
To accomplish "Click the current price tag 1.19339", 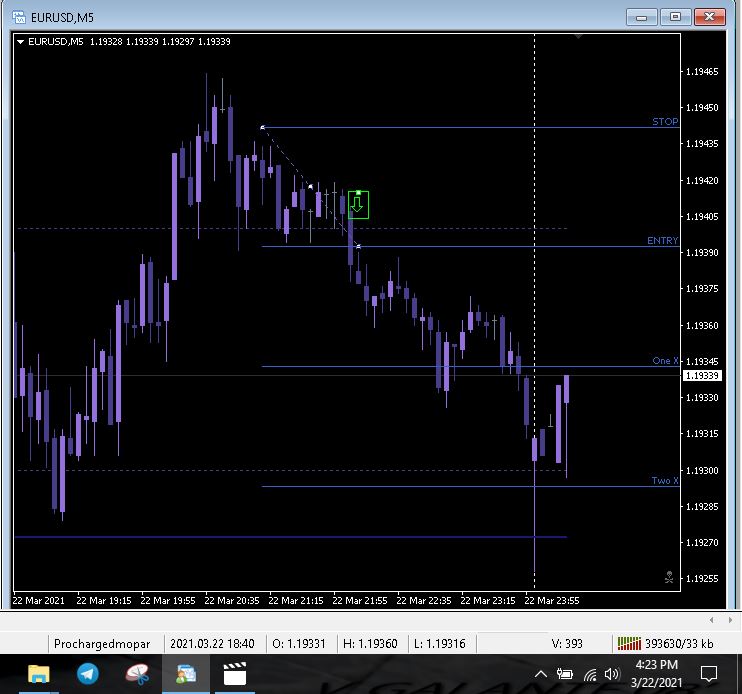I will (x=702, y=376).
